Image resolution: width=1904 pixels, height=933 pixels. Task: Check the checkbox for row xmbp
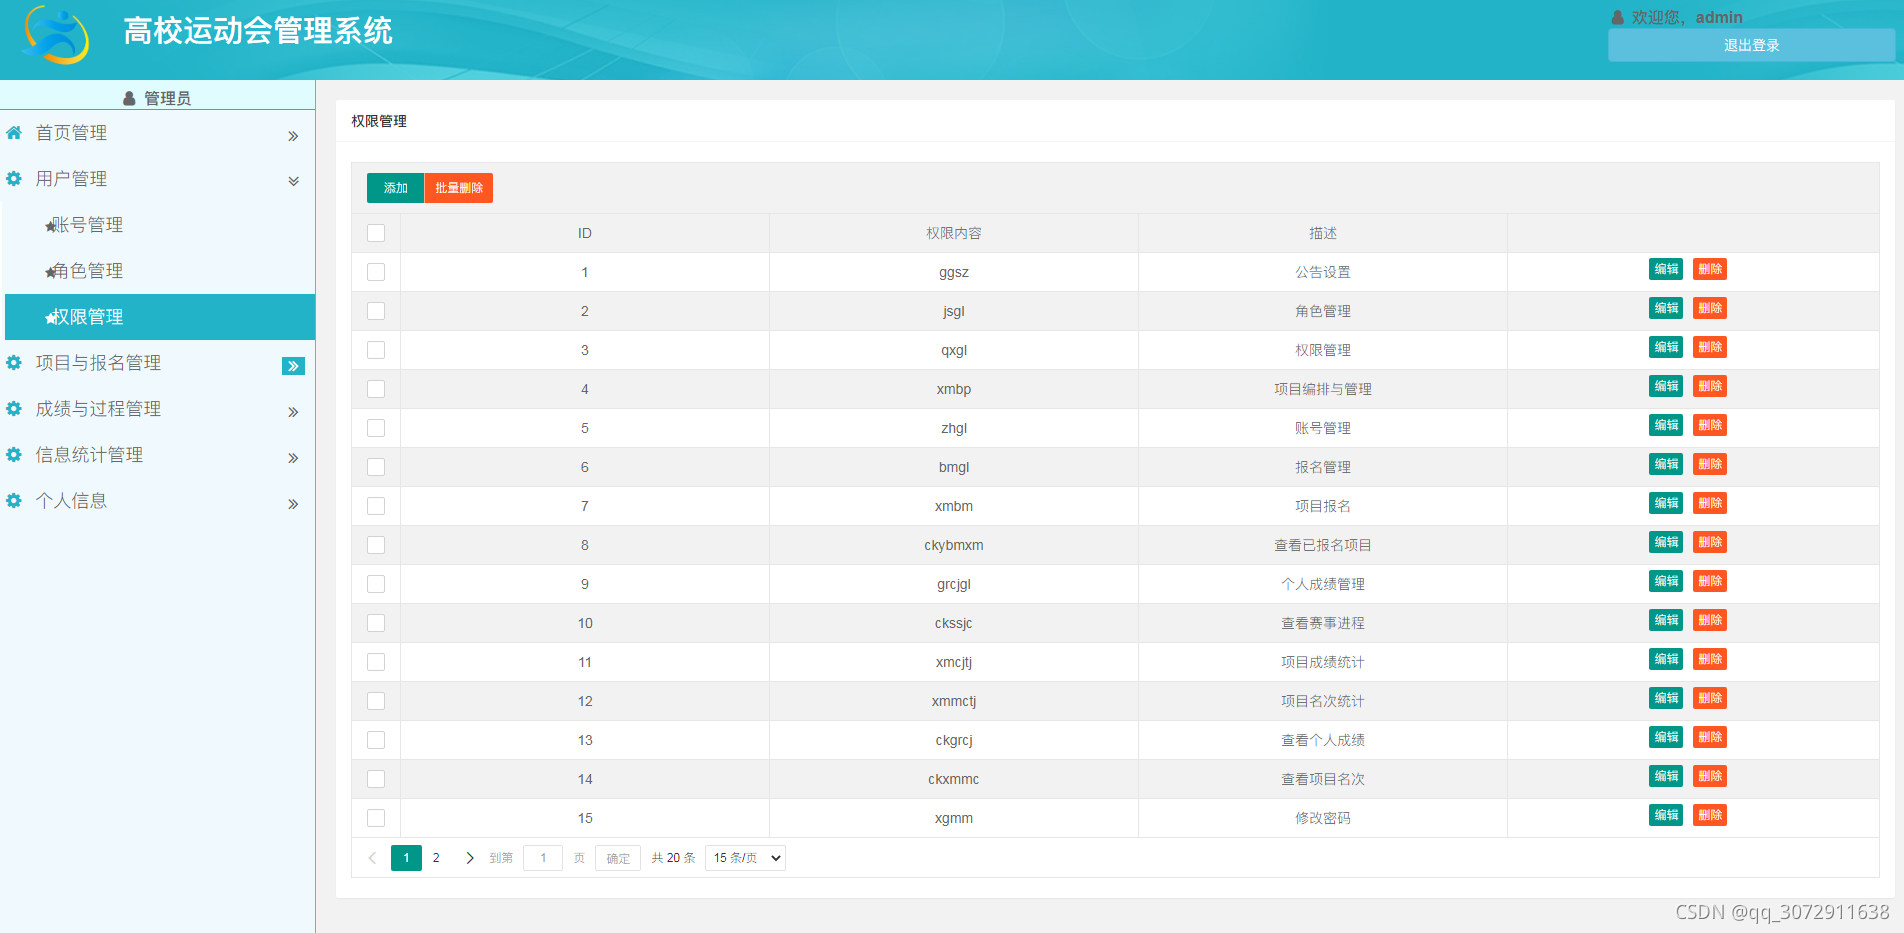pyautogui.click(x=376, y=389)
